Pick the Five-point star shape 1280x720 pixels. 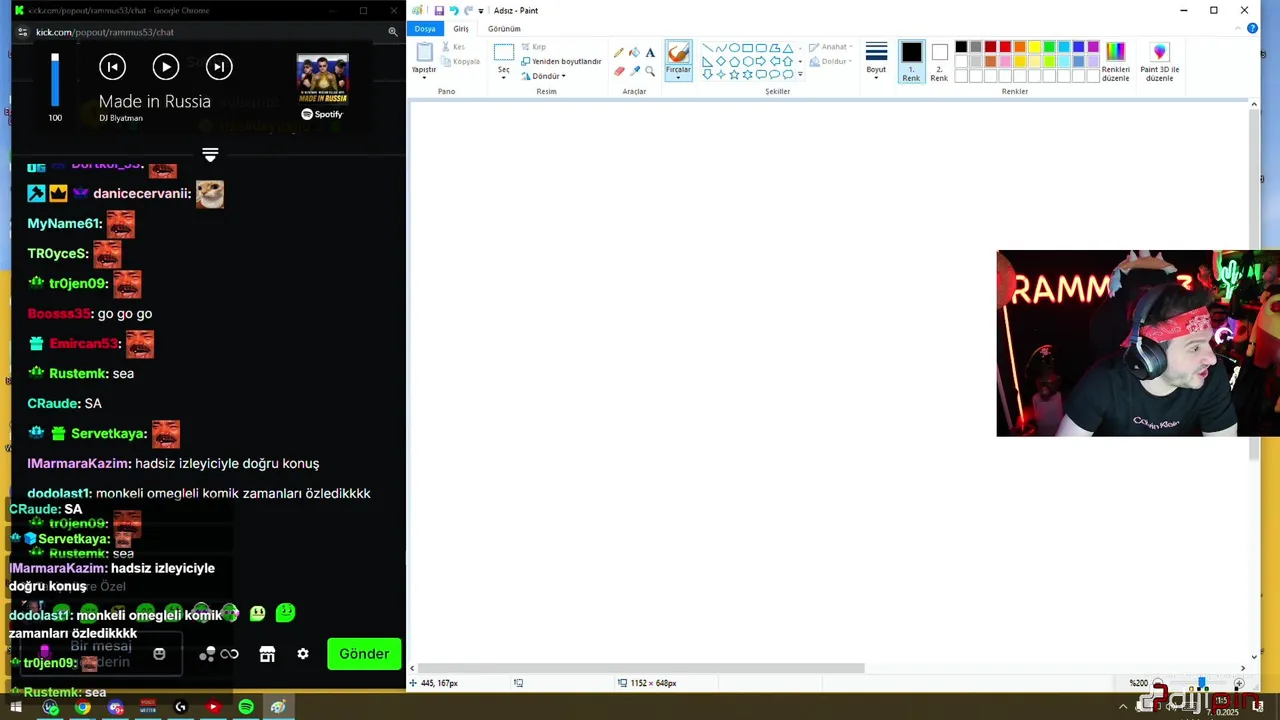(734, 74)
